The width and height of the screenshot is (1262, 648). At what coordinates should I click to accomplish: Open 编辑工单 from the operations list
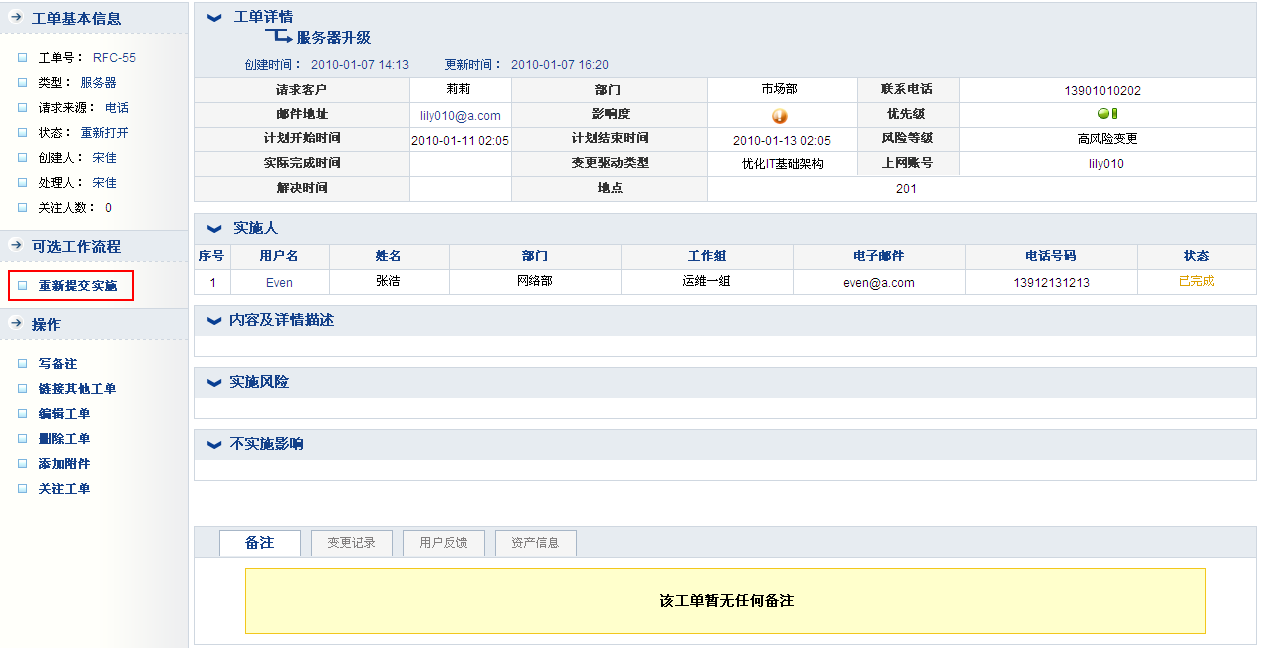64,414
